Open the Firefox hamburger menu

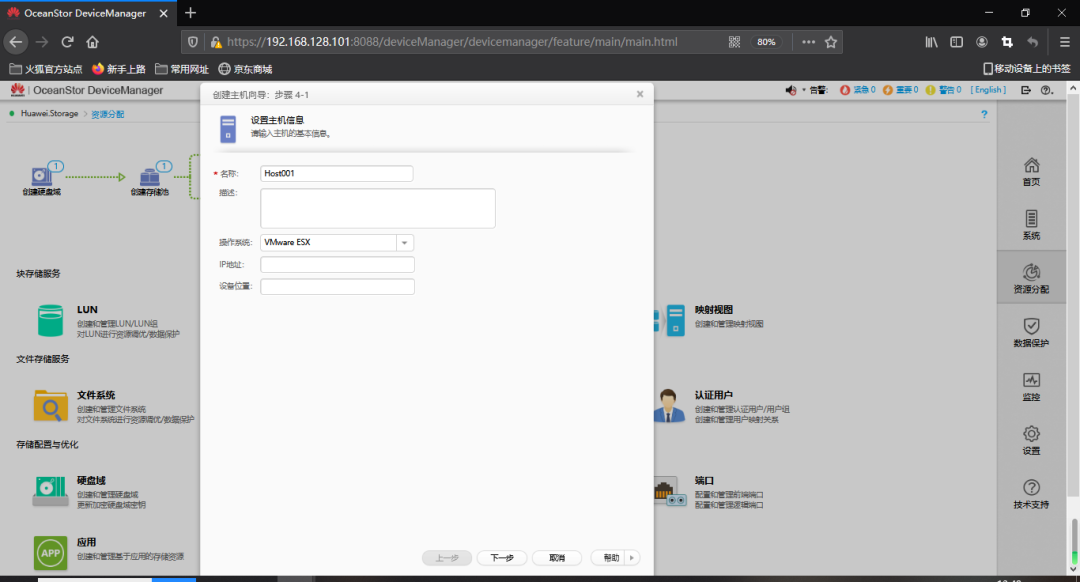(1064, 42)
